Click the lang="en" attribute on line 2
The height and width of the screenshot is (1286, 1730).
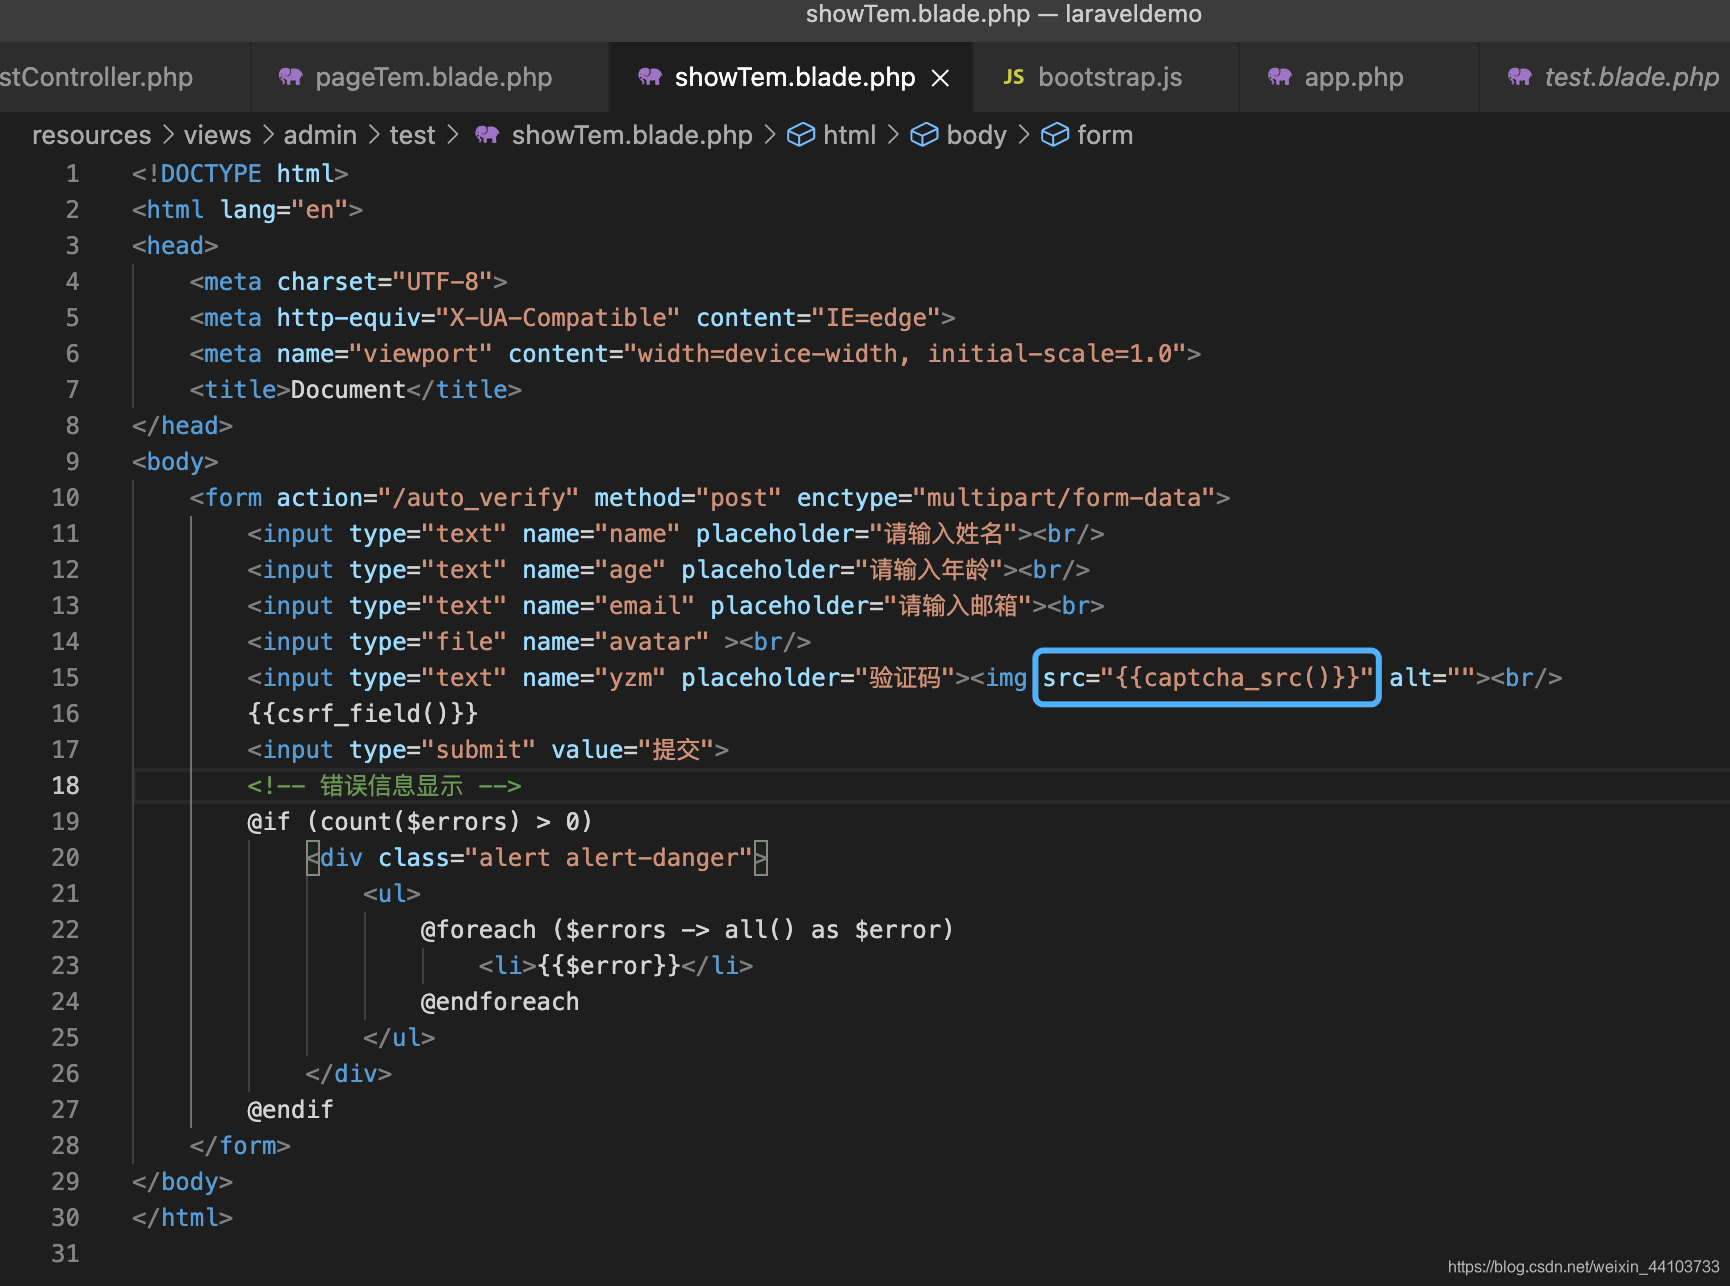pos(284,210)
